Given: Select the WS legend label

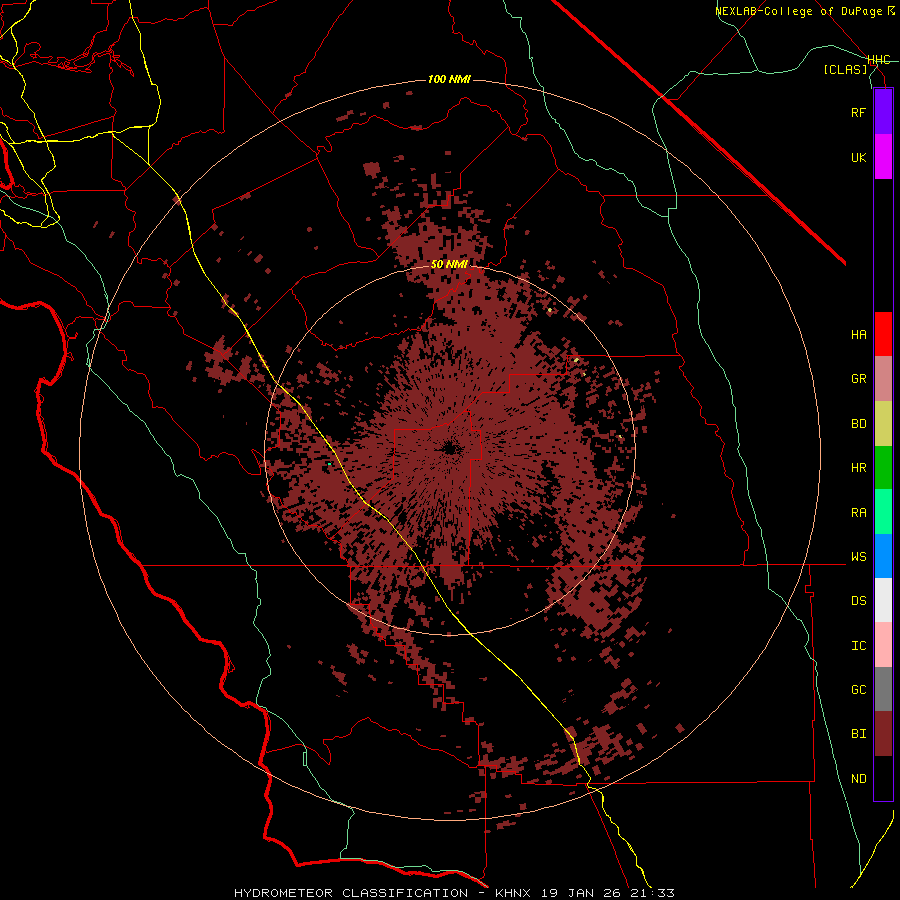Looking at the screenshot, I should [x=858, y=556].
